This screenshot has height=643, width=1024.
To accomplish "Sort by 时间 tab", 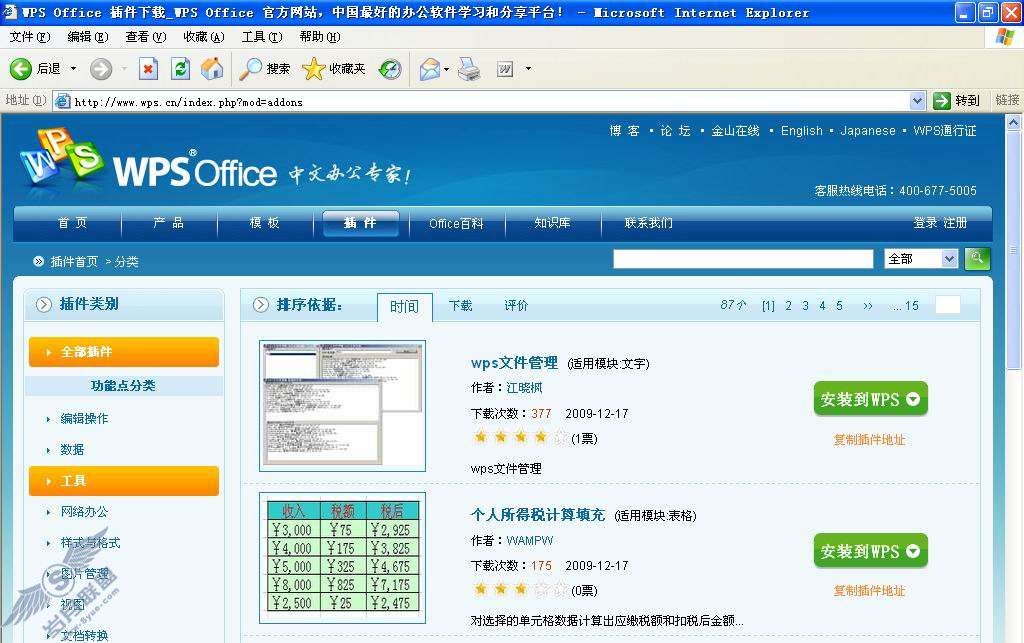I will pos(404,306).
